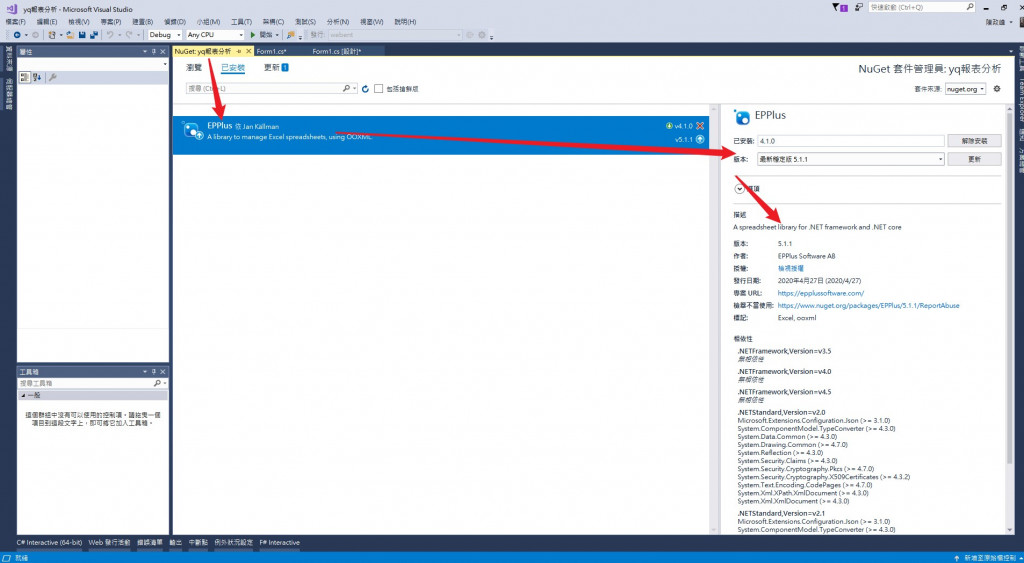Toggle the include prerelease checkbox
The image size is (1024, 563).
pyautogui.click(x=378, y=89)
